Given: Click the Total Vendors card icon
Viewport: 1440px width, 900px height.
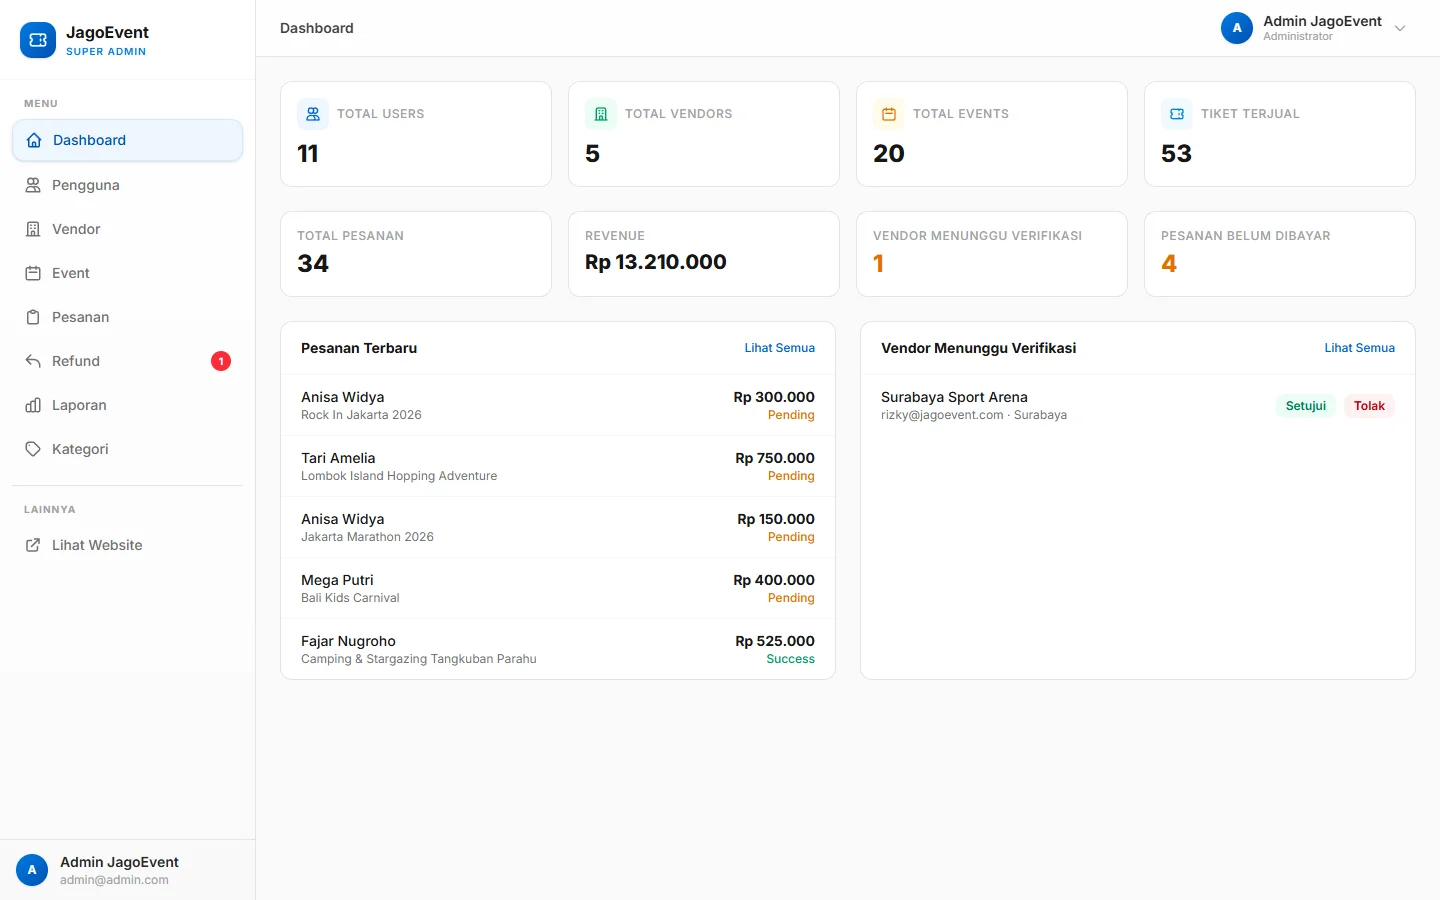Looking at the screenshot, I should coord(601,114).
